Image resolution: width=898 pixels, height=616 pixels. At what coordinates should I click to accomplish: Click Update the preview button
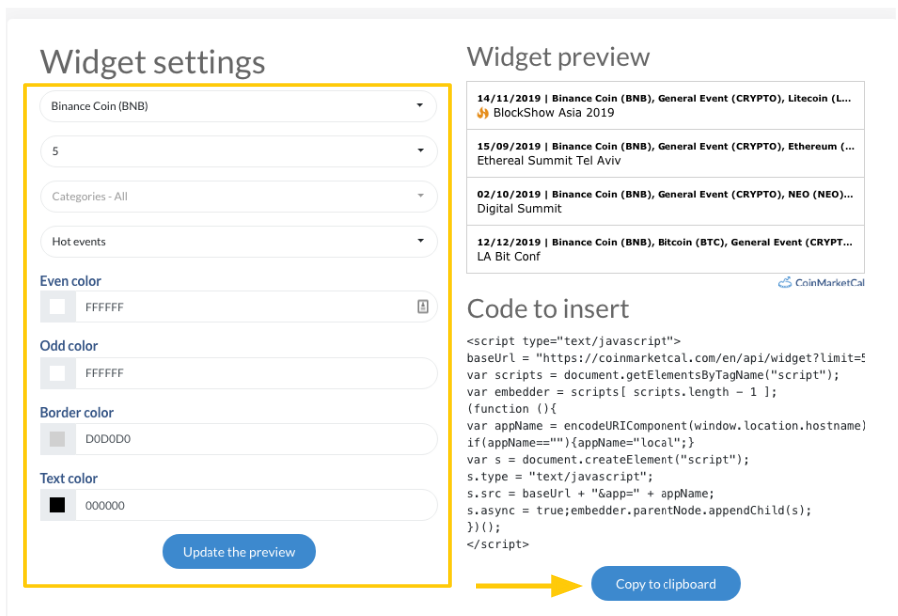pos(239,552)
